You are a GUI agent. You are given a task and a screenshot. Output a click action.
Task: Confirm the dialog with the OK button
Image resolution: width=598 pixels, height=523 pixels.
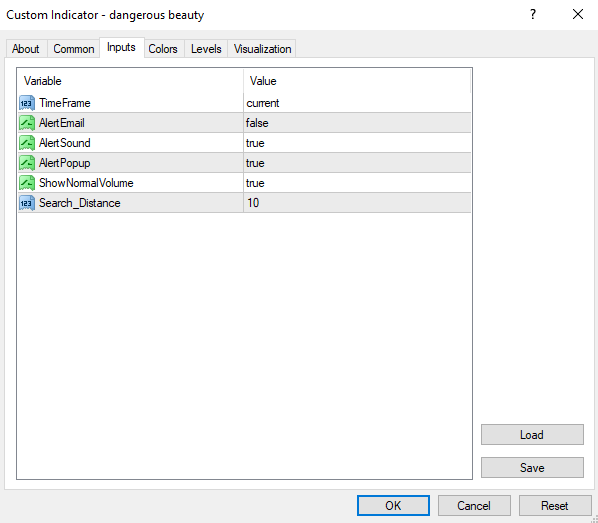[393, 505]
